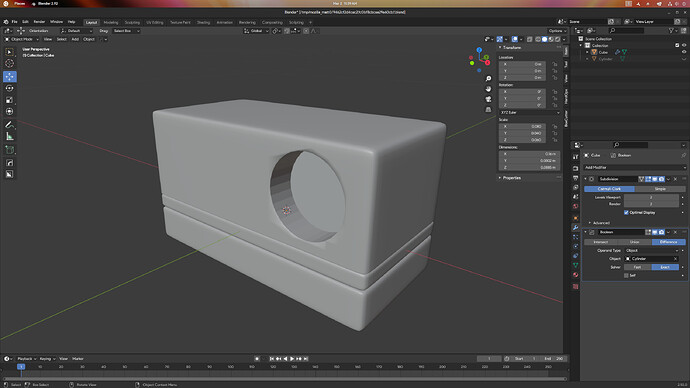Activate the Scale tool
The image size is (690, 388).
pos(9,100)
